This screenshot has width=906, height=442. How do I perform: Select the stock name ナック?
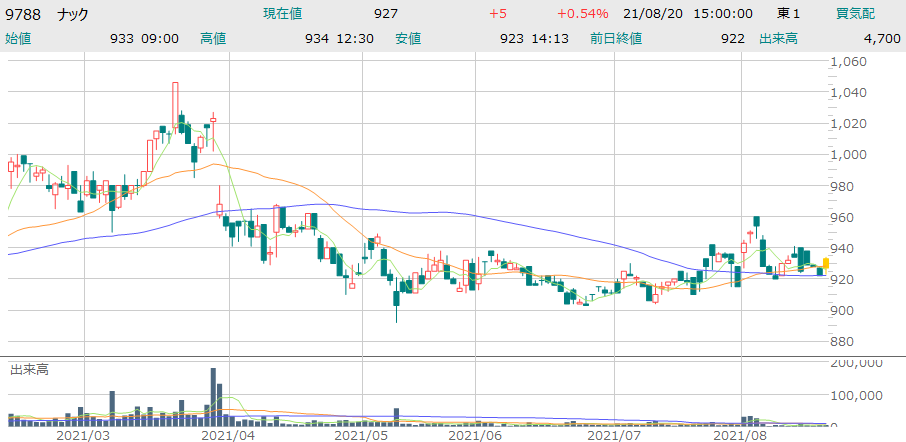point(74,14)
